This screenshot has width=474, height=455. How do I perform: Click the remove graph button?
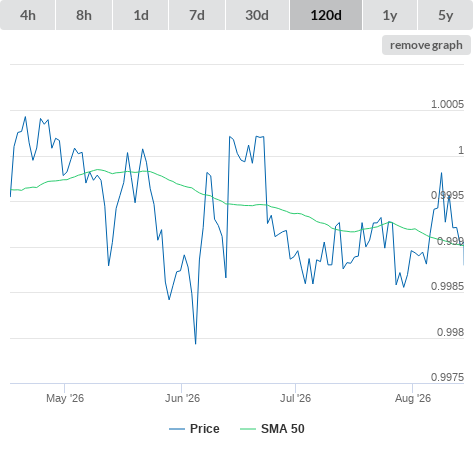click(x=426, y=45)
